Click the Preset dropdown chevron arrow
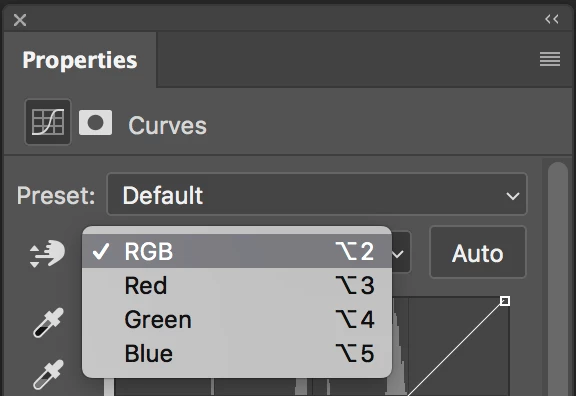 [x=512, y=196]
